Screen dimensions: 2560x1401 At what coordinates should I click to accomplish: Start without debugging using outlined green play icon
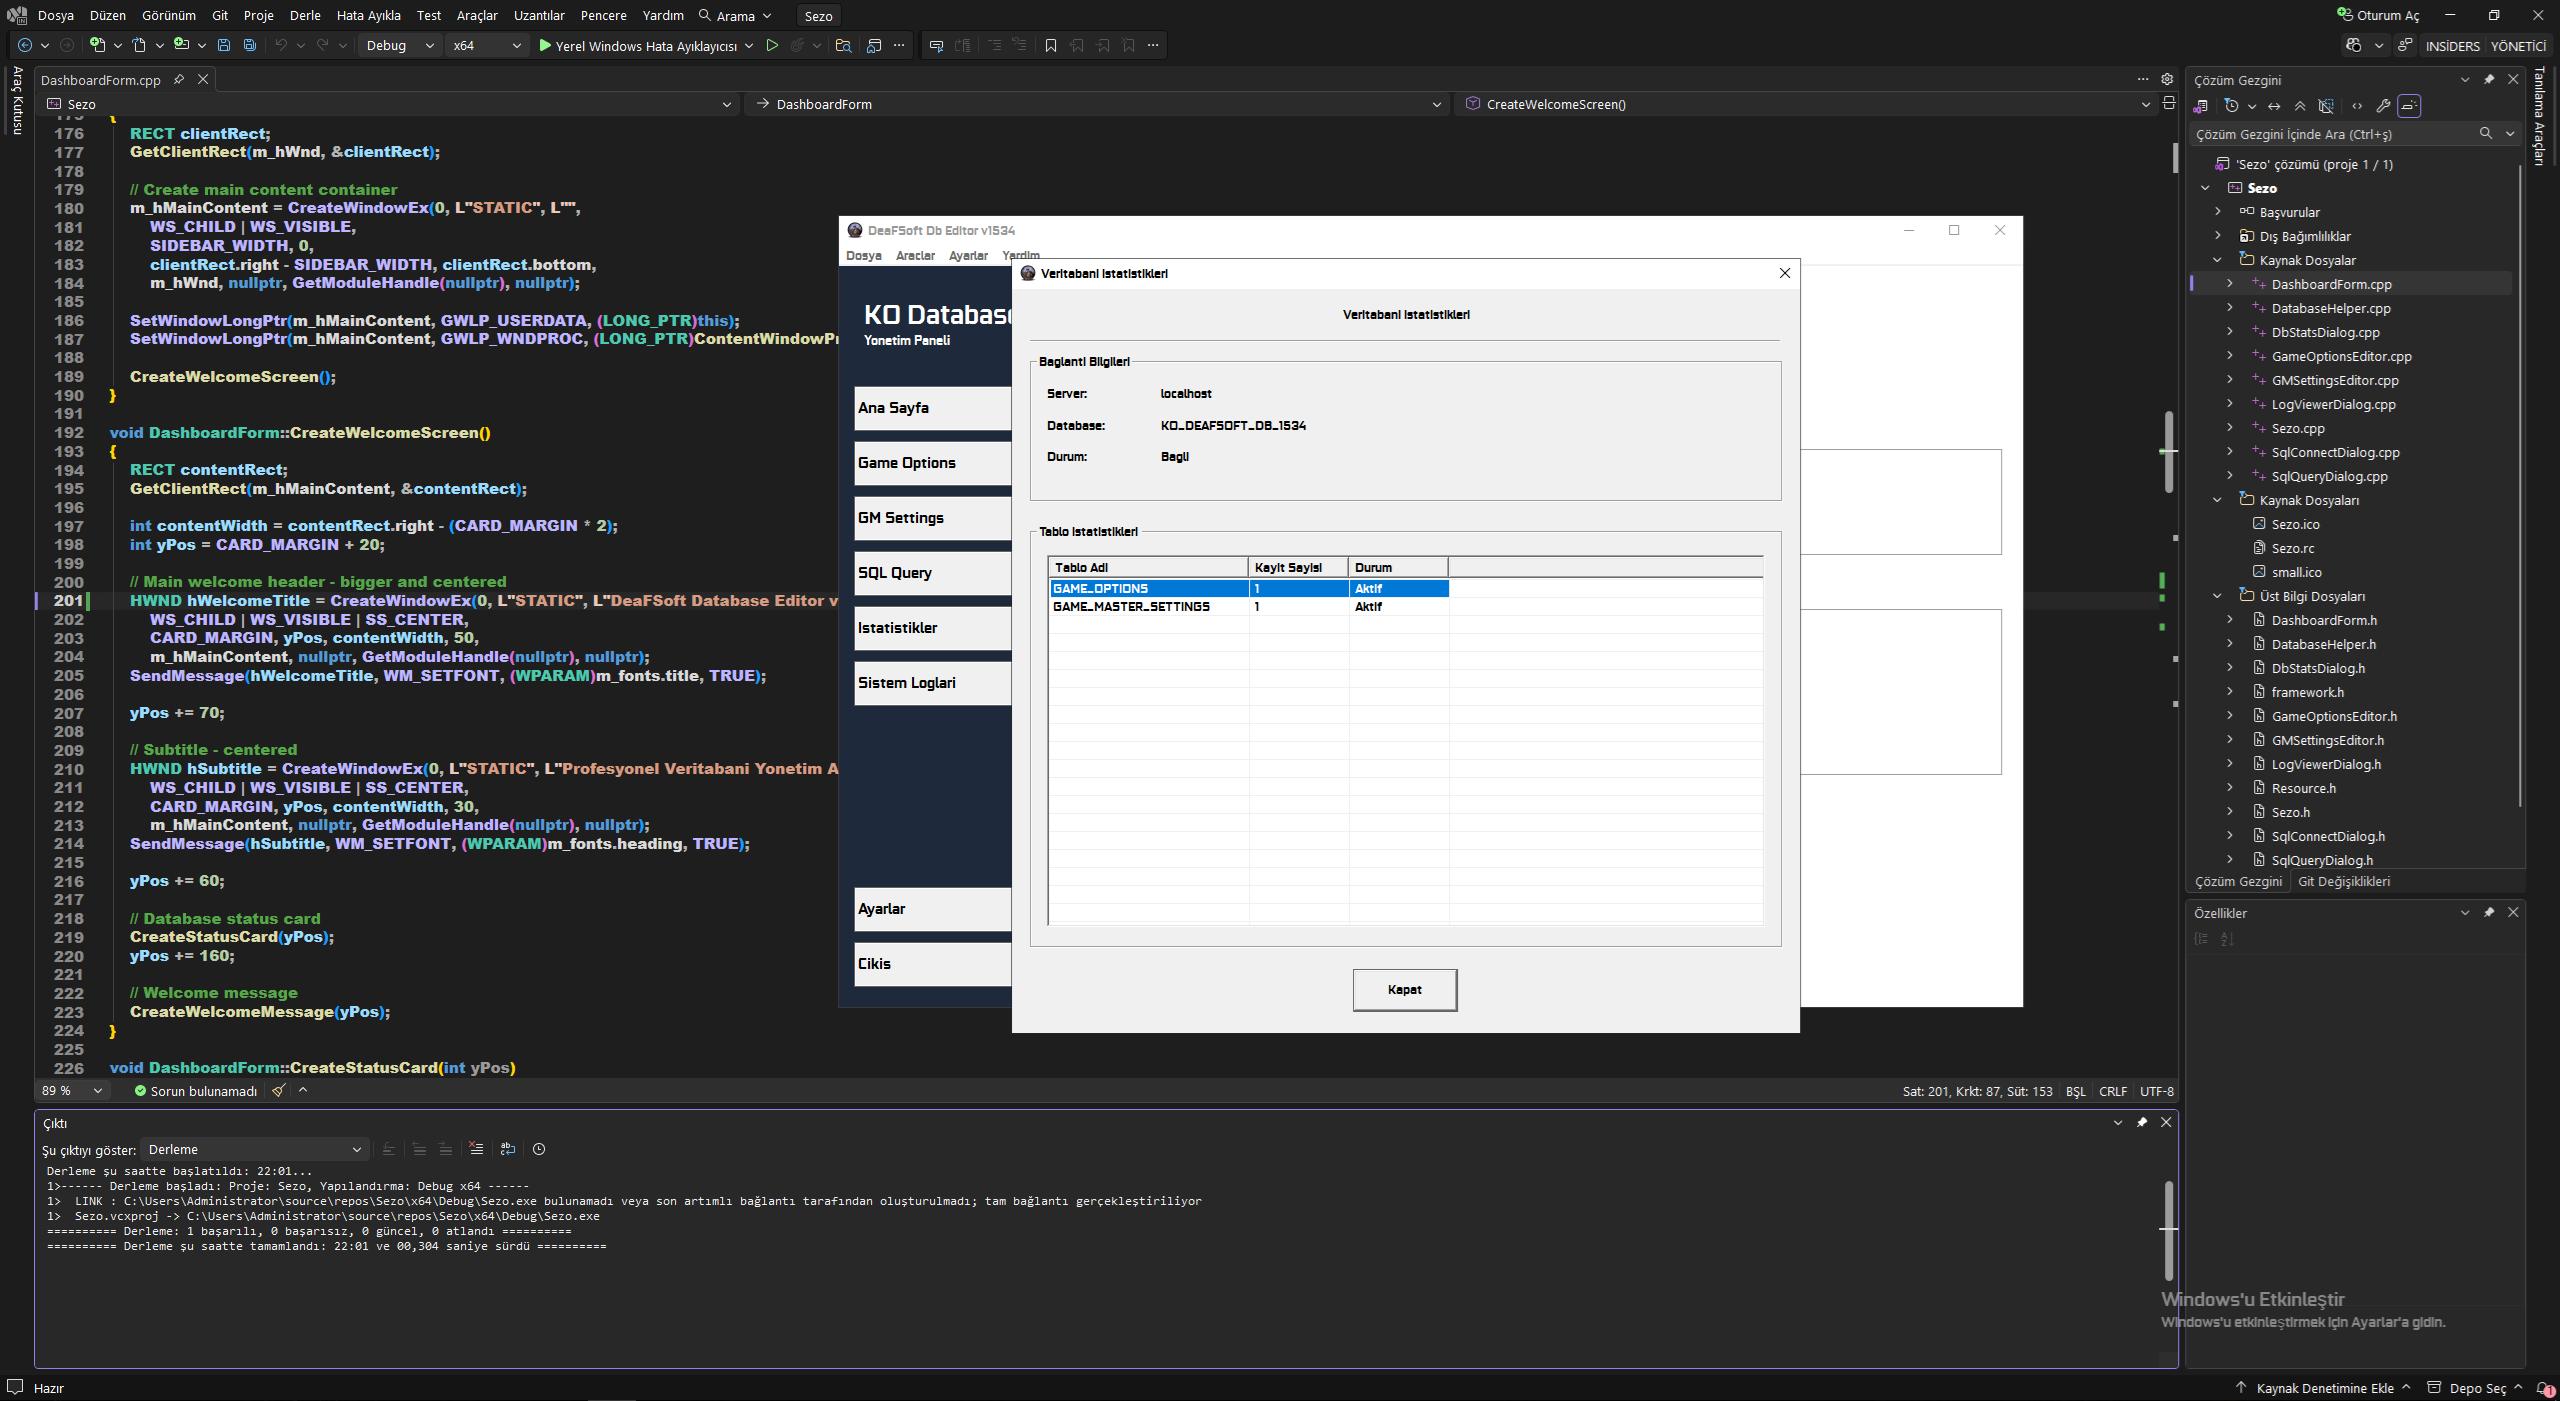coord(772,45)
